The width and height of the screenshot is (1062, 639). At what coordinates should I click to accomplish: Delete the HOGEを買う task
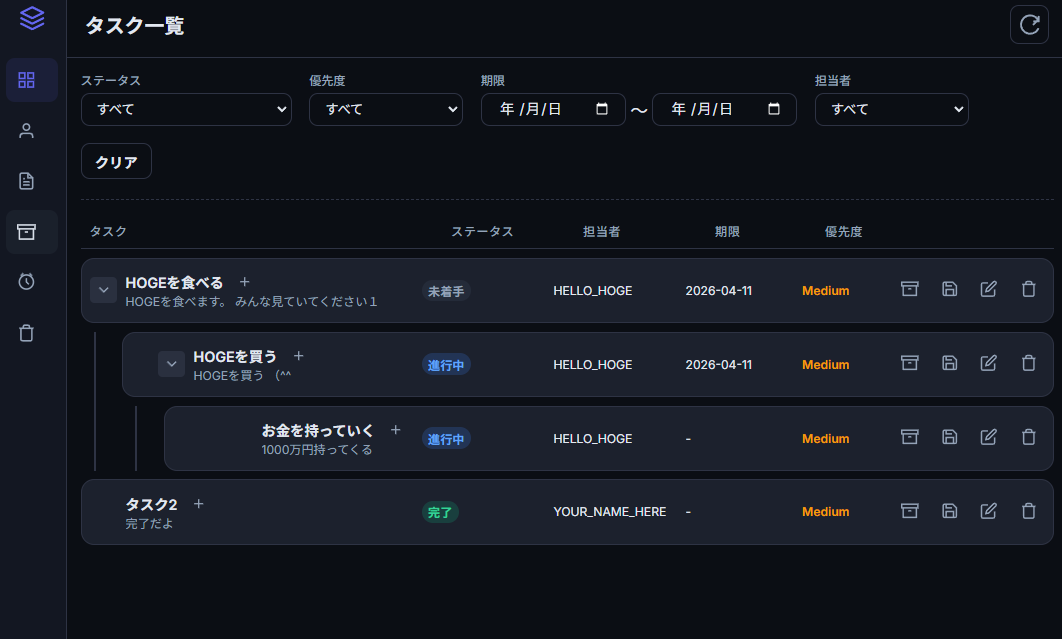pos(1028,363)
